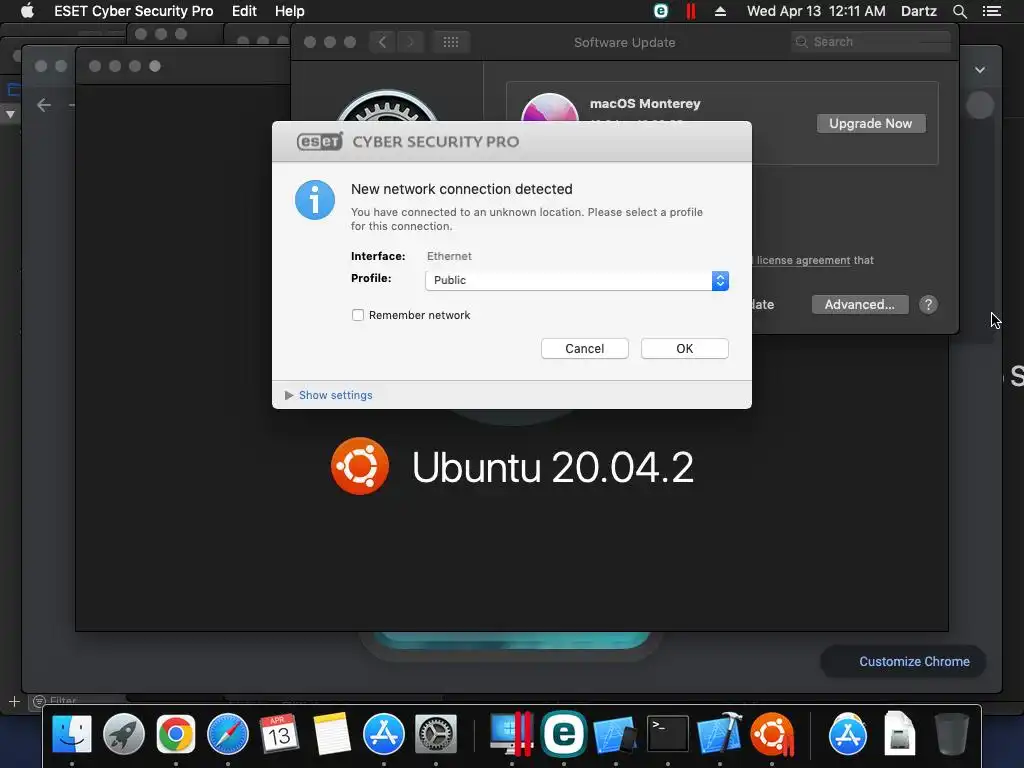
Task: Open App Store icon right of divider
Action: 848,734
